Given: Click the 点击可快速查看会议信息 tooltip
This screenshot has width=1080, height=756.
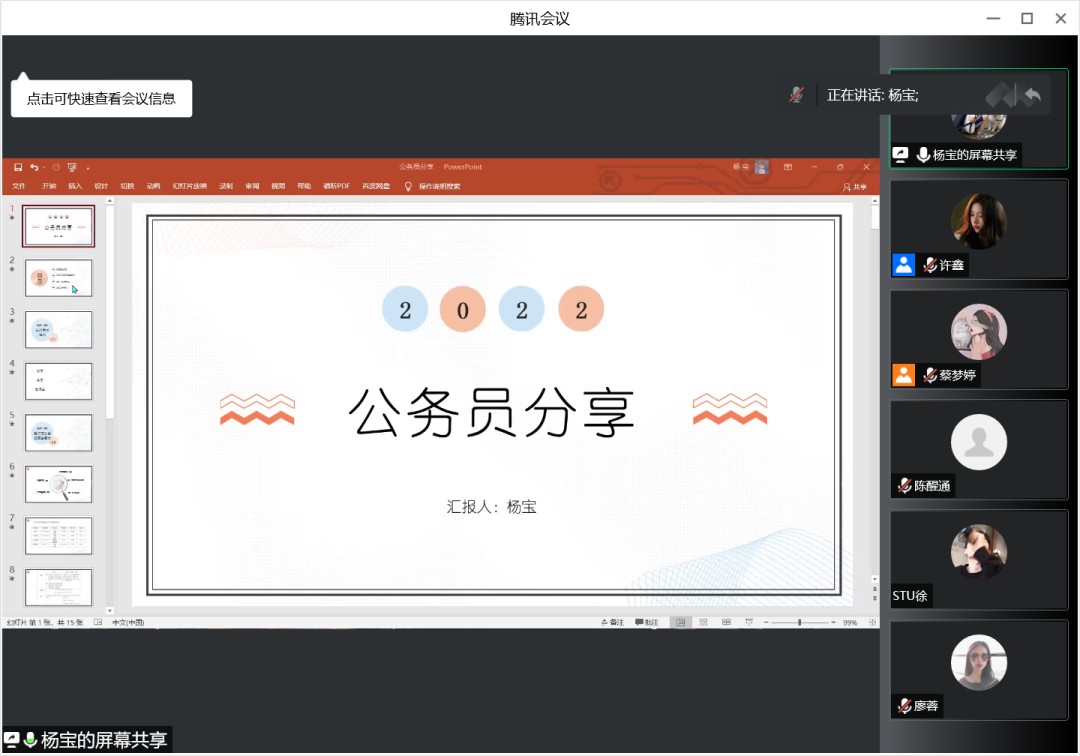Looking at the screenshot, I should coord(101,98).
